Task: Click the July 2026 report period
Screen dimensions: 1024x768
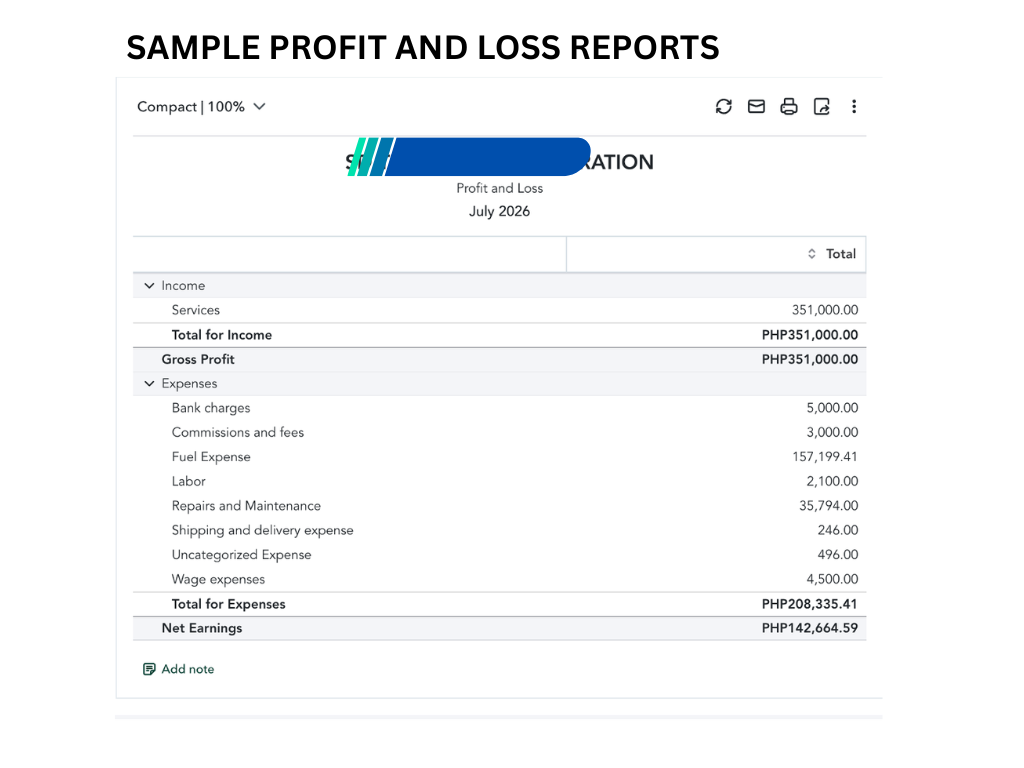Action: point(500,212)
